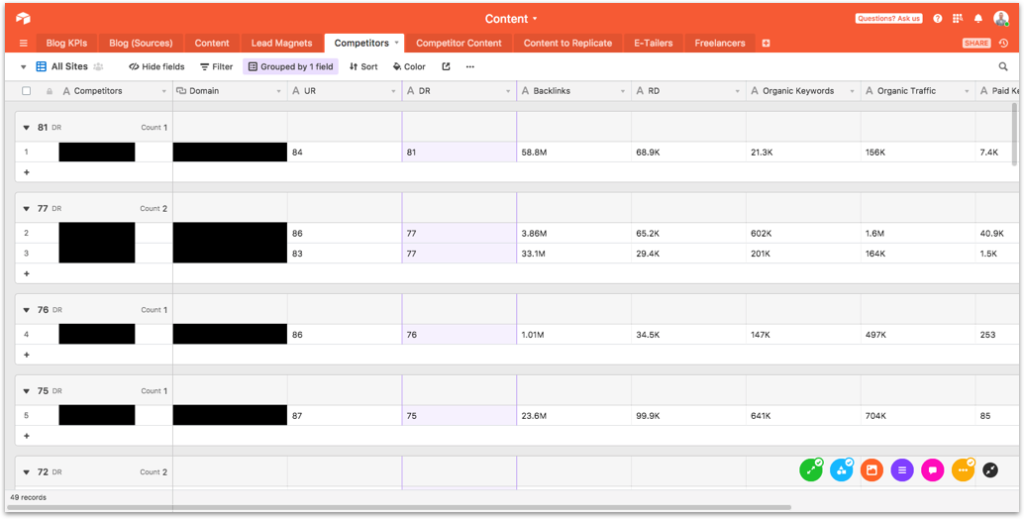1024x519 pixels.
Task: Click the Sort button
Action: tap(363, 67)
